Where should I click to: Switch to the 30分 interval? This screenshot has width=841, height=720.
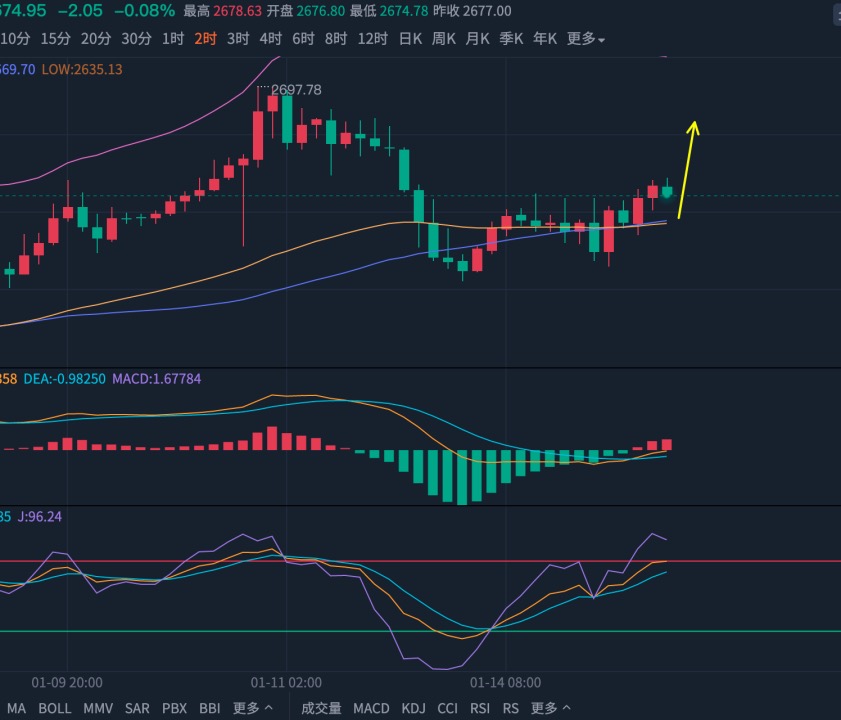tap(136, 39)
